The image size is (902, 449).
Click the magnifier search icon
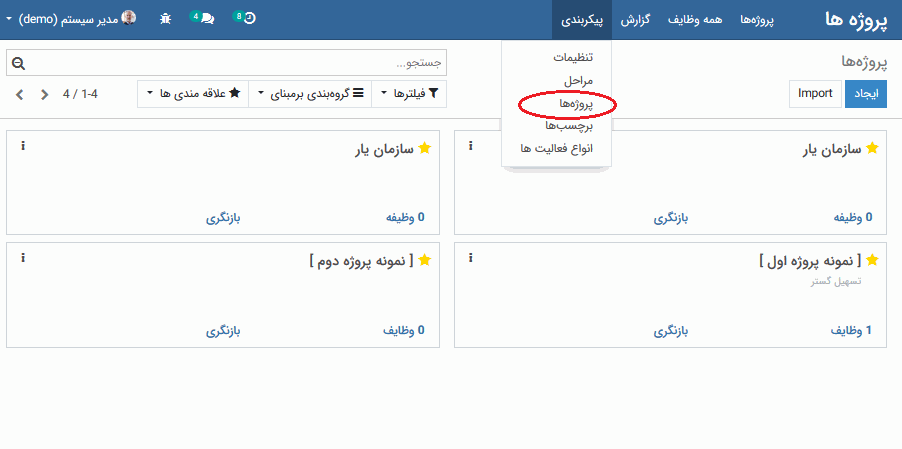(17, 64)
